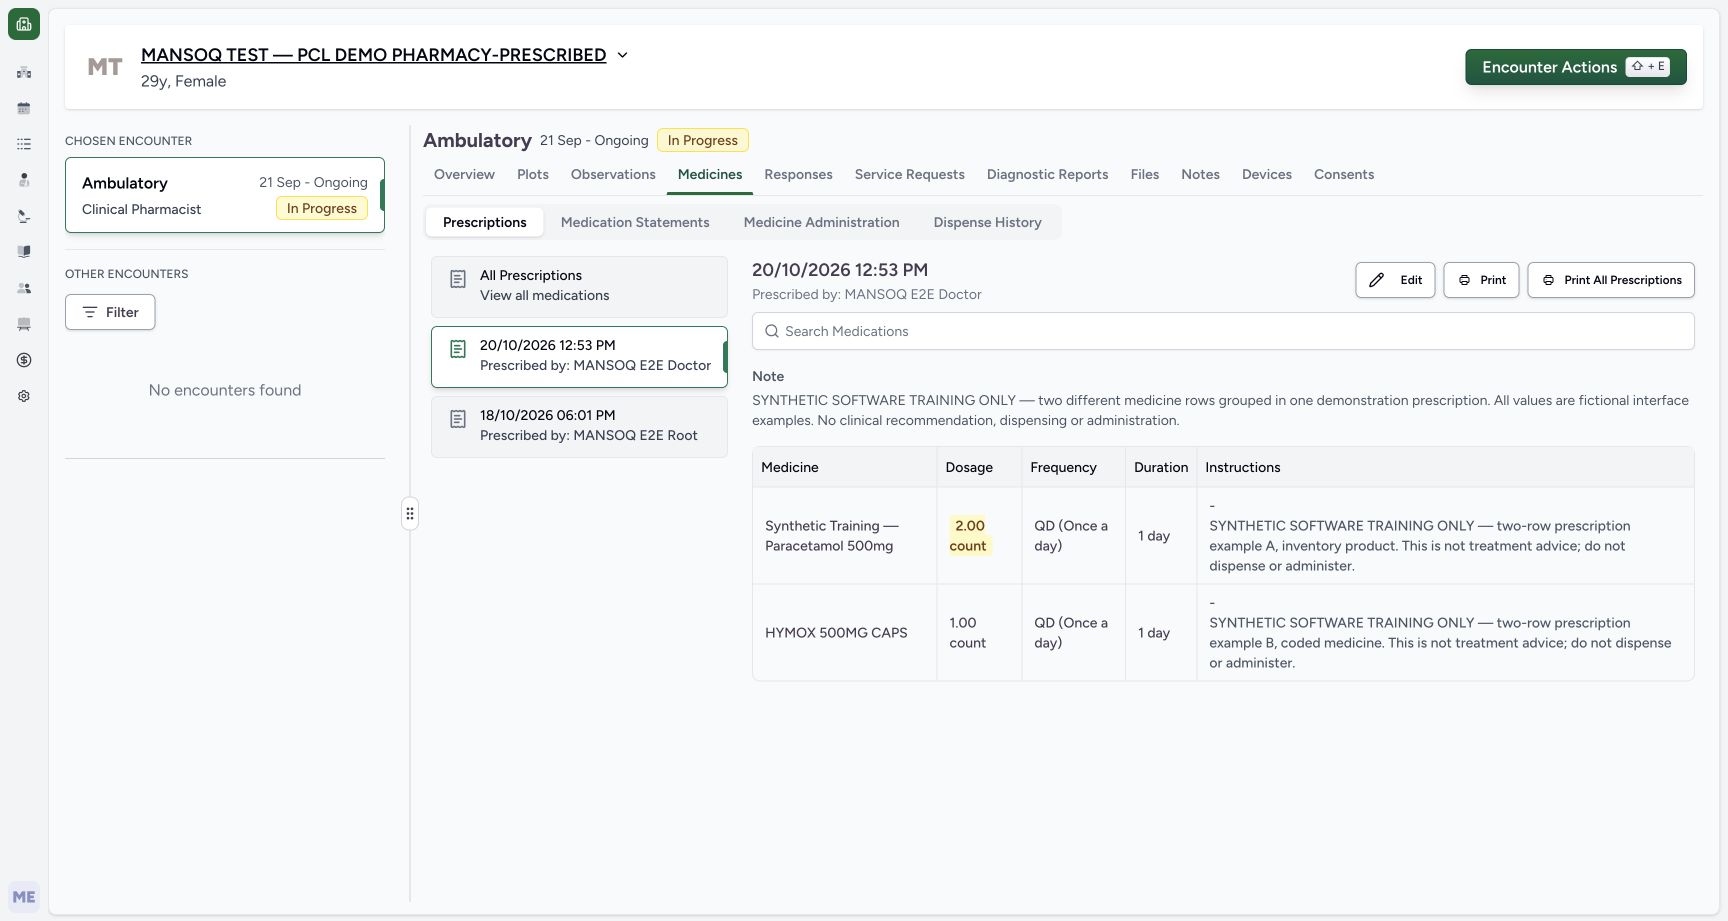Image resolution: width=1728 pixels, height=921 pixels.
Task: Expand the patient name dropdown chevron
Action: click(622, 55)
